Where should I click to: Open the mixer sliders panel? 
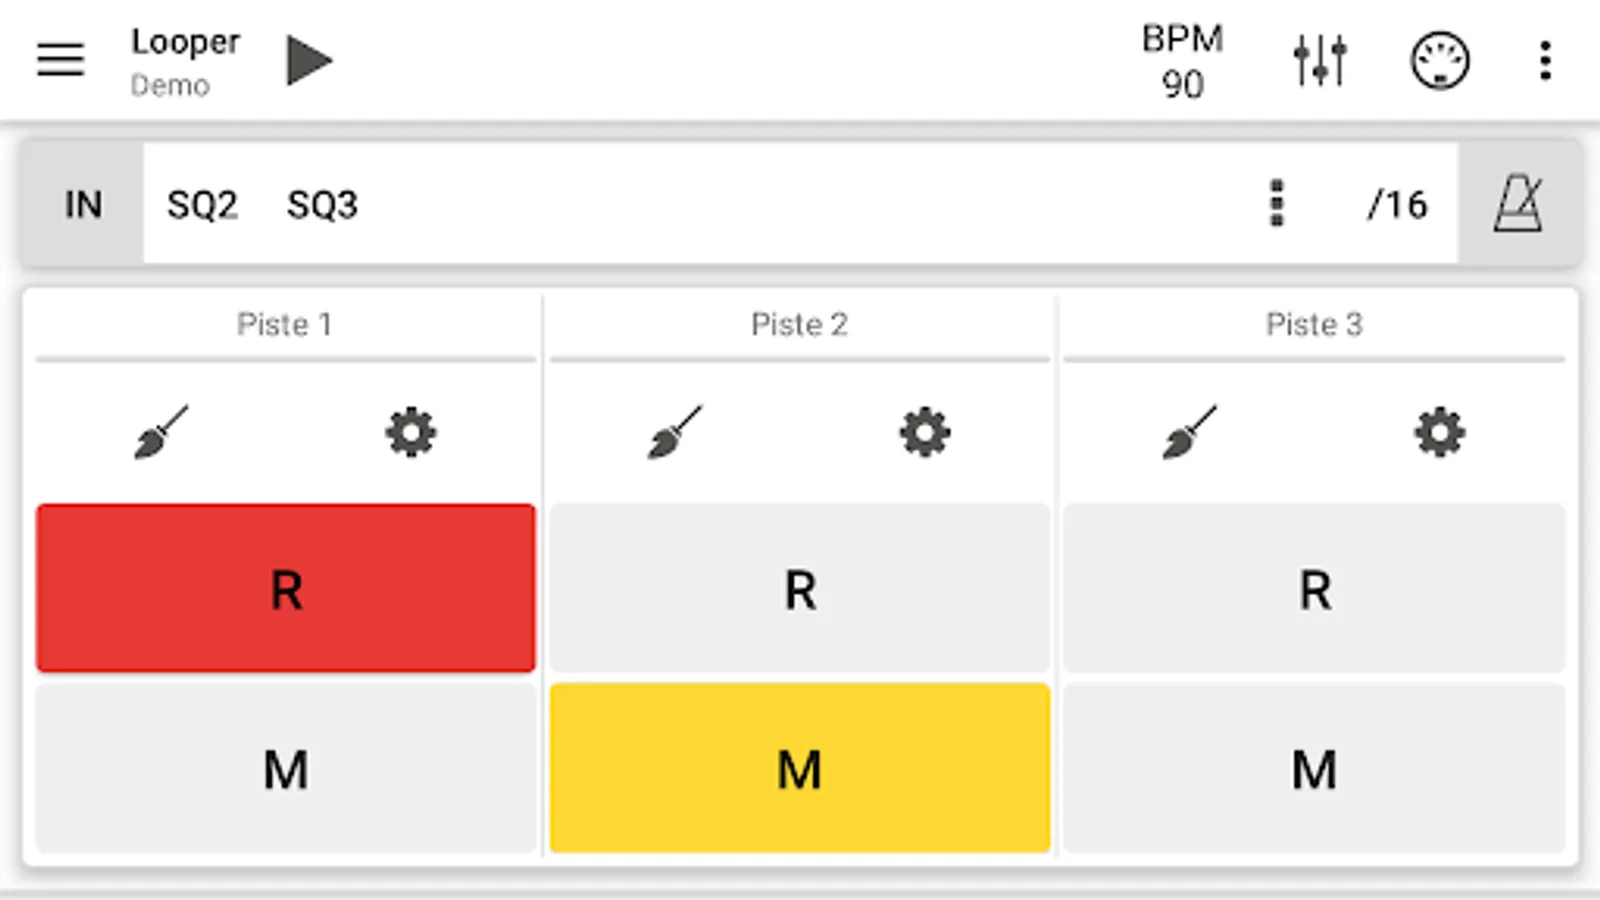click(x=1320, y=60)
